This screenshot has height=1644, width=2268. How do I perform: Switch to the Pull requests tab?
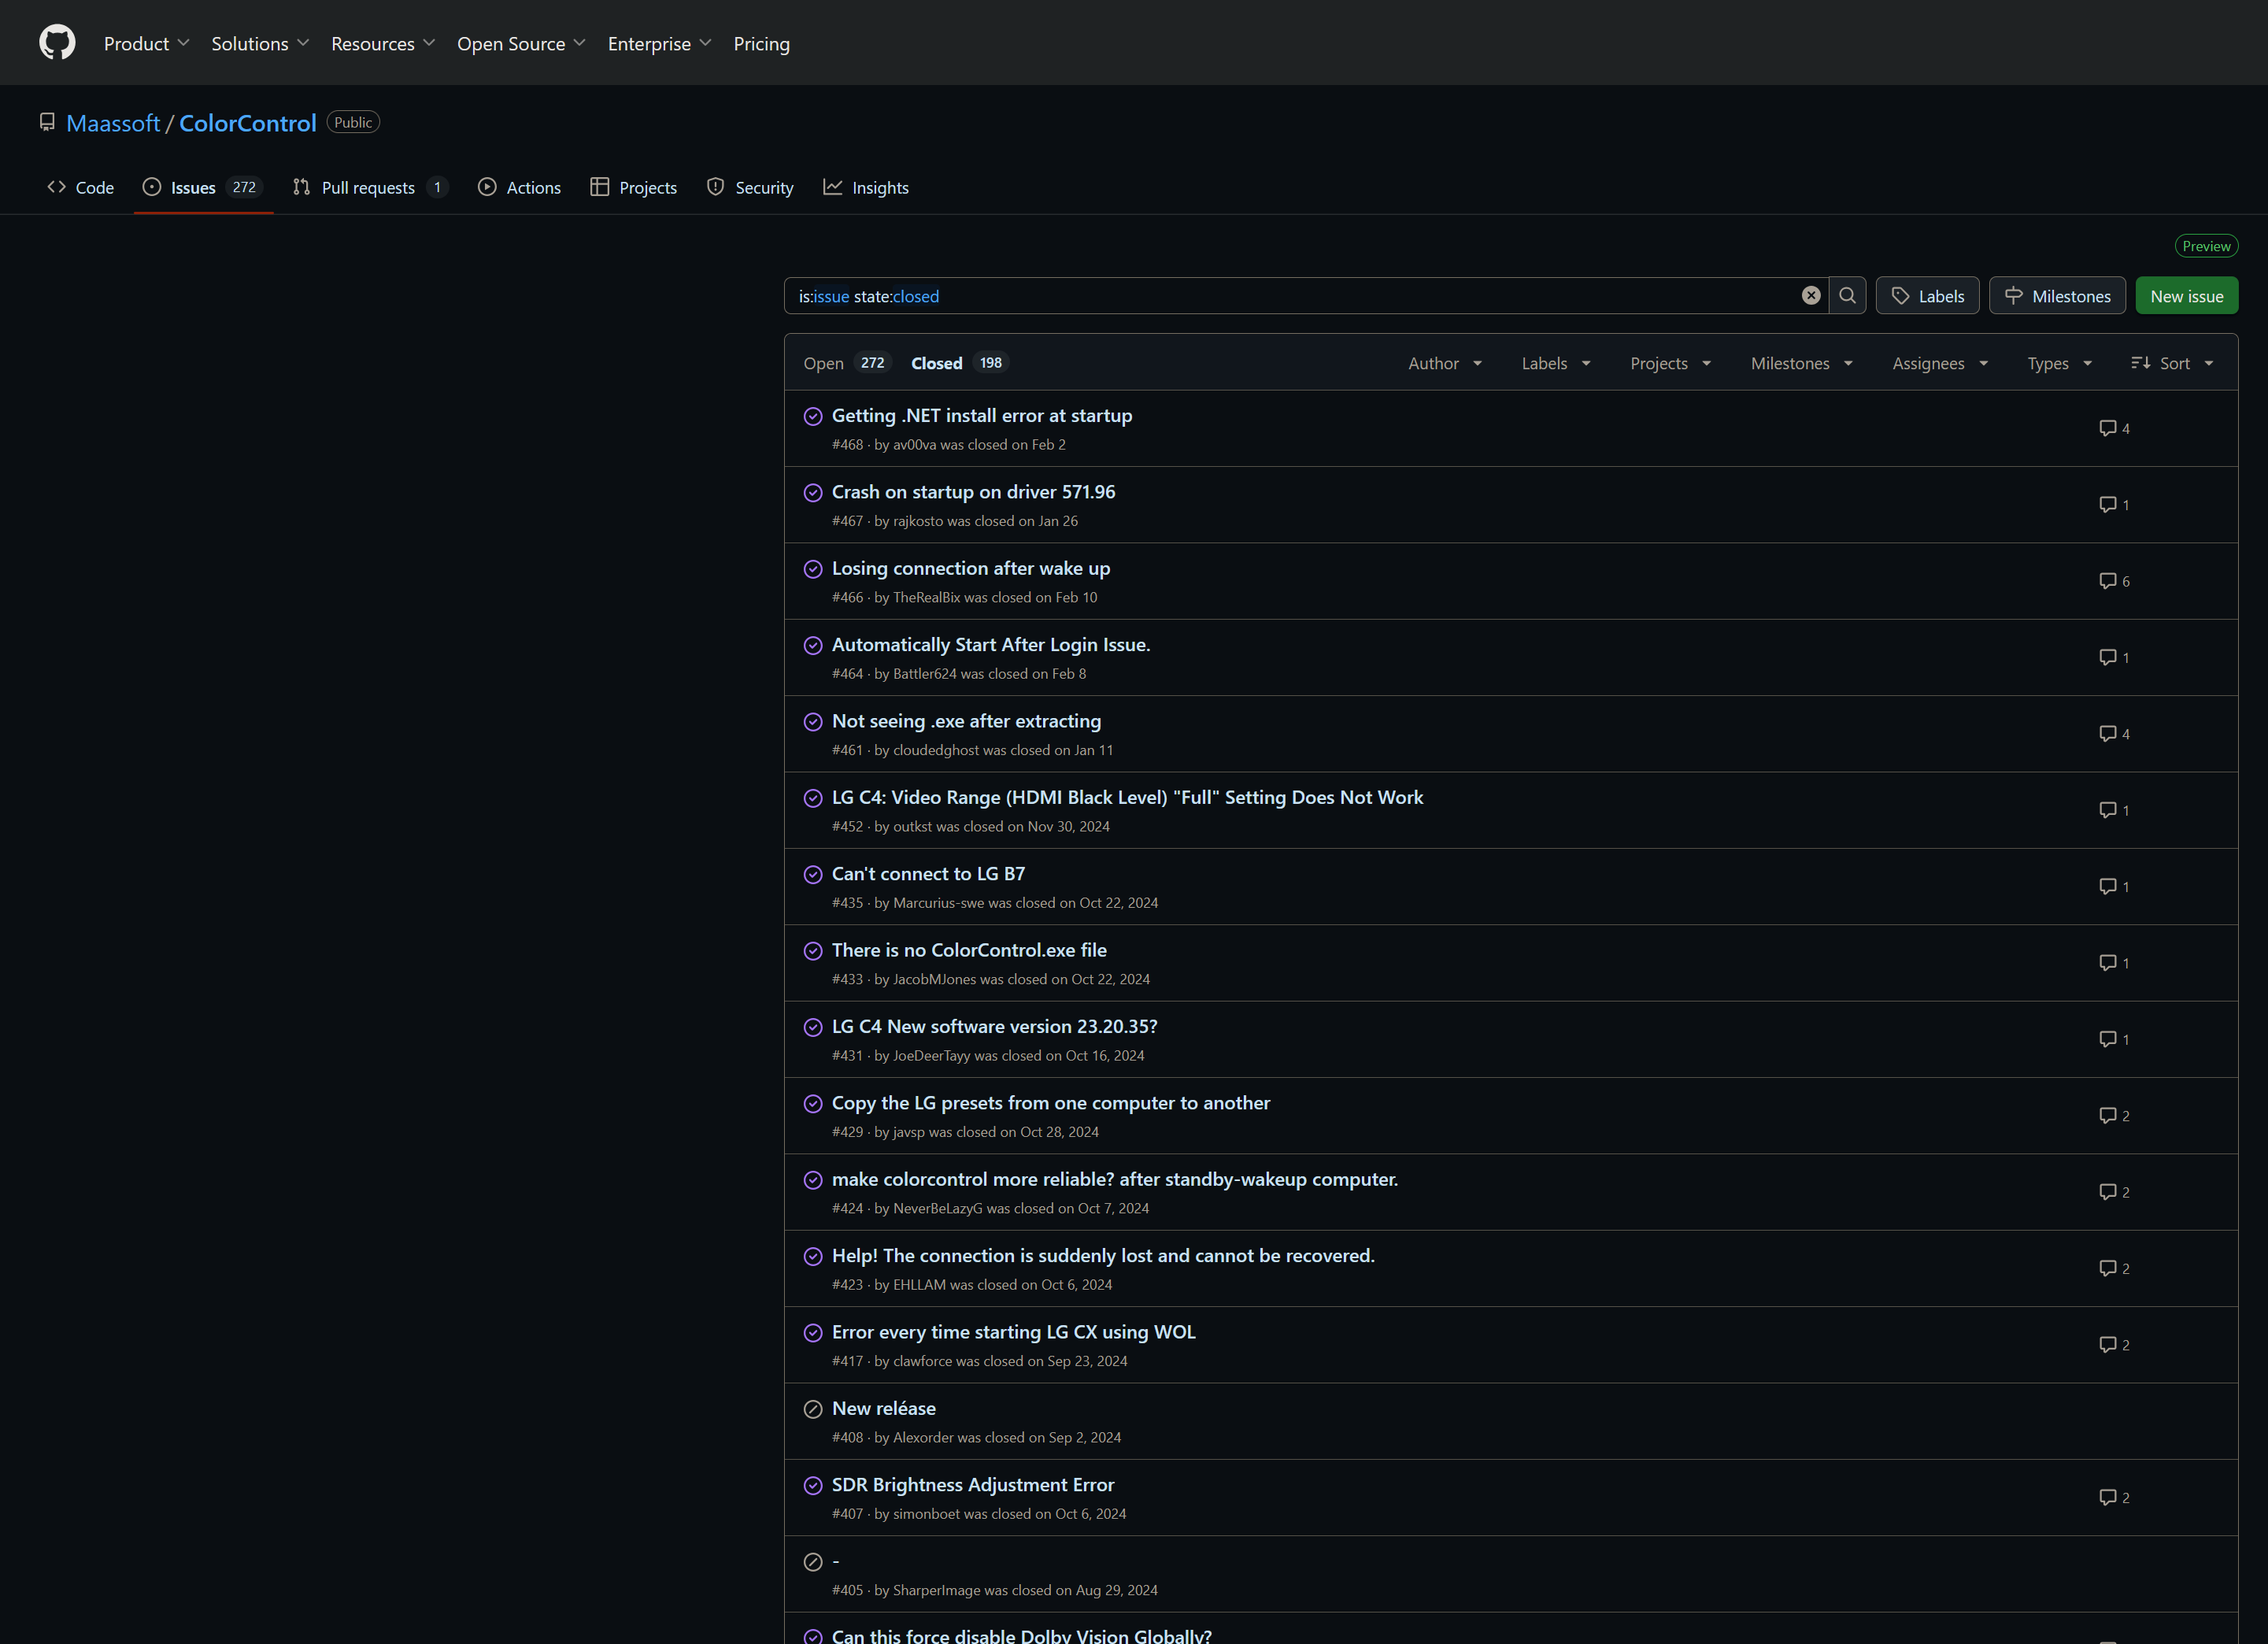click(369, 187)
